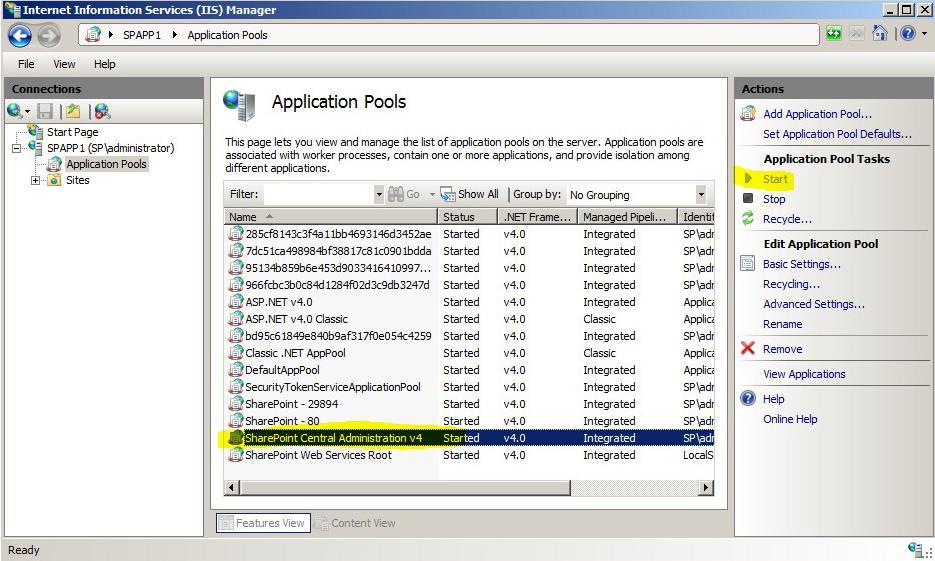
Task: Click the green Recycle arrows icon
Action: 748,218
